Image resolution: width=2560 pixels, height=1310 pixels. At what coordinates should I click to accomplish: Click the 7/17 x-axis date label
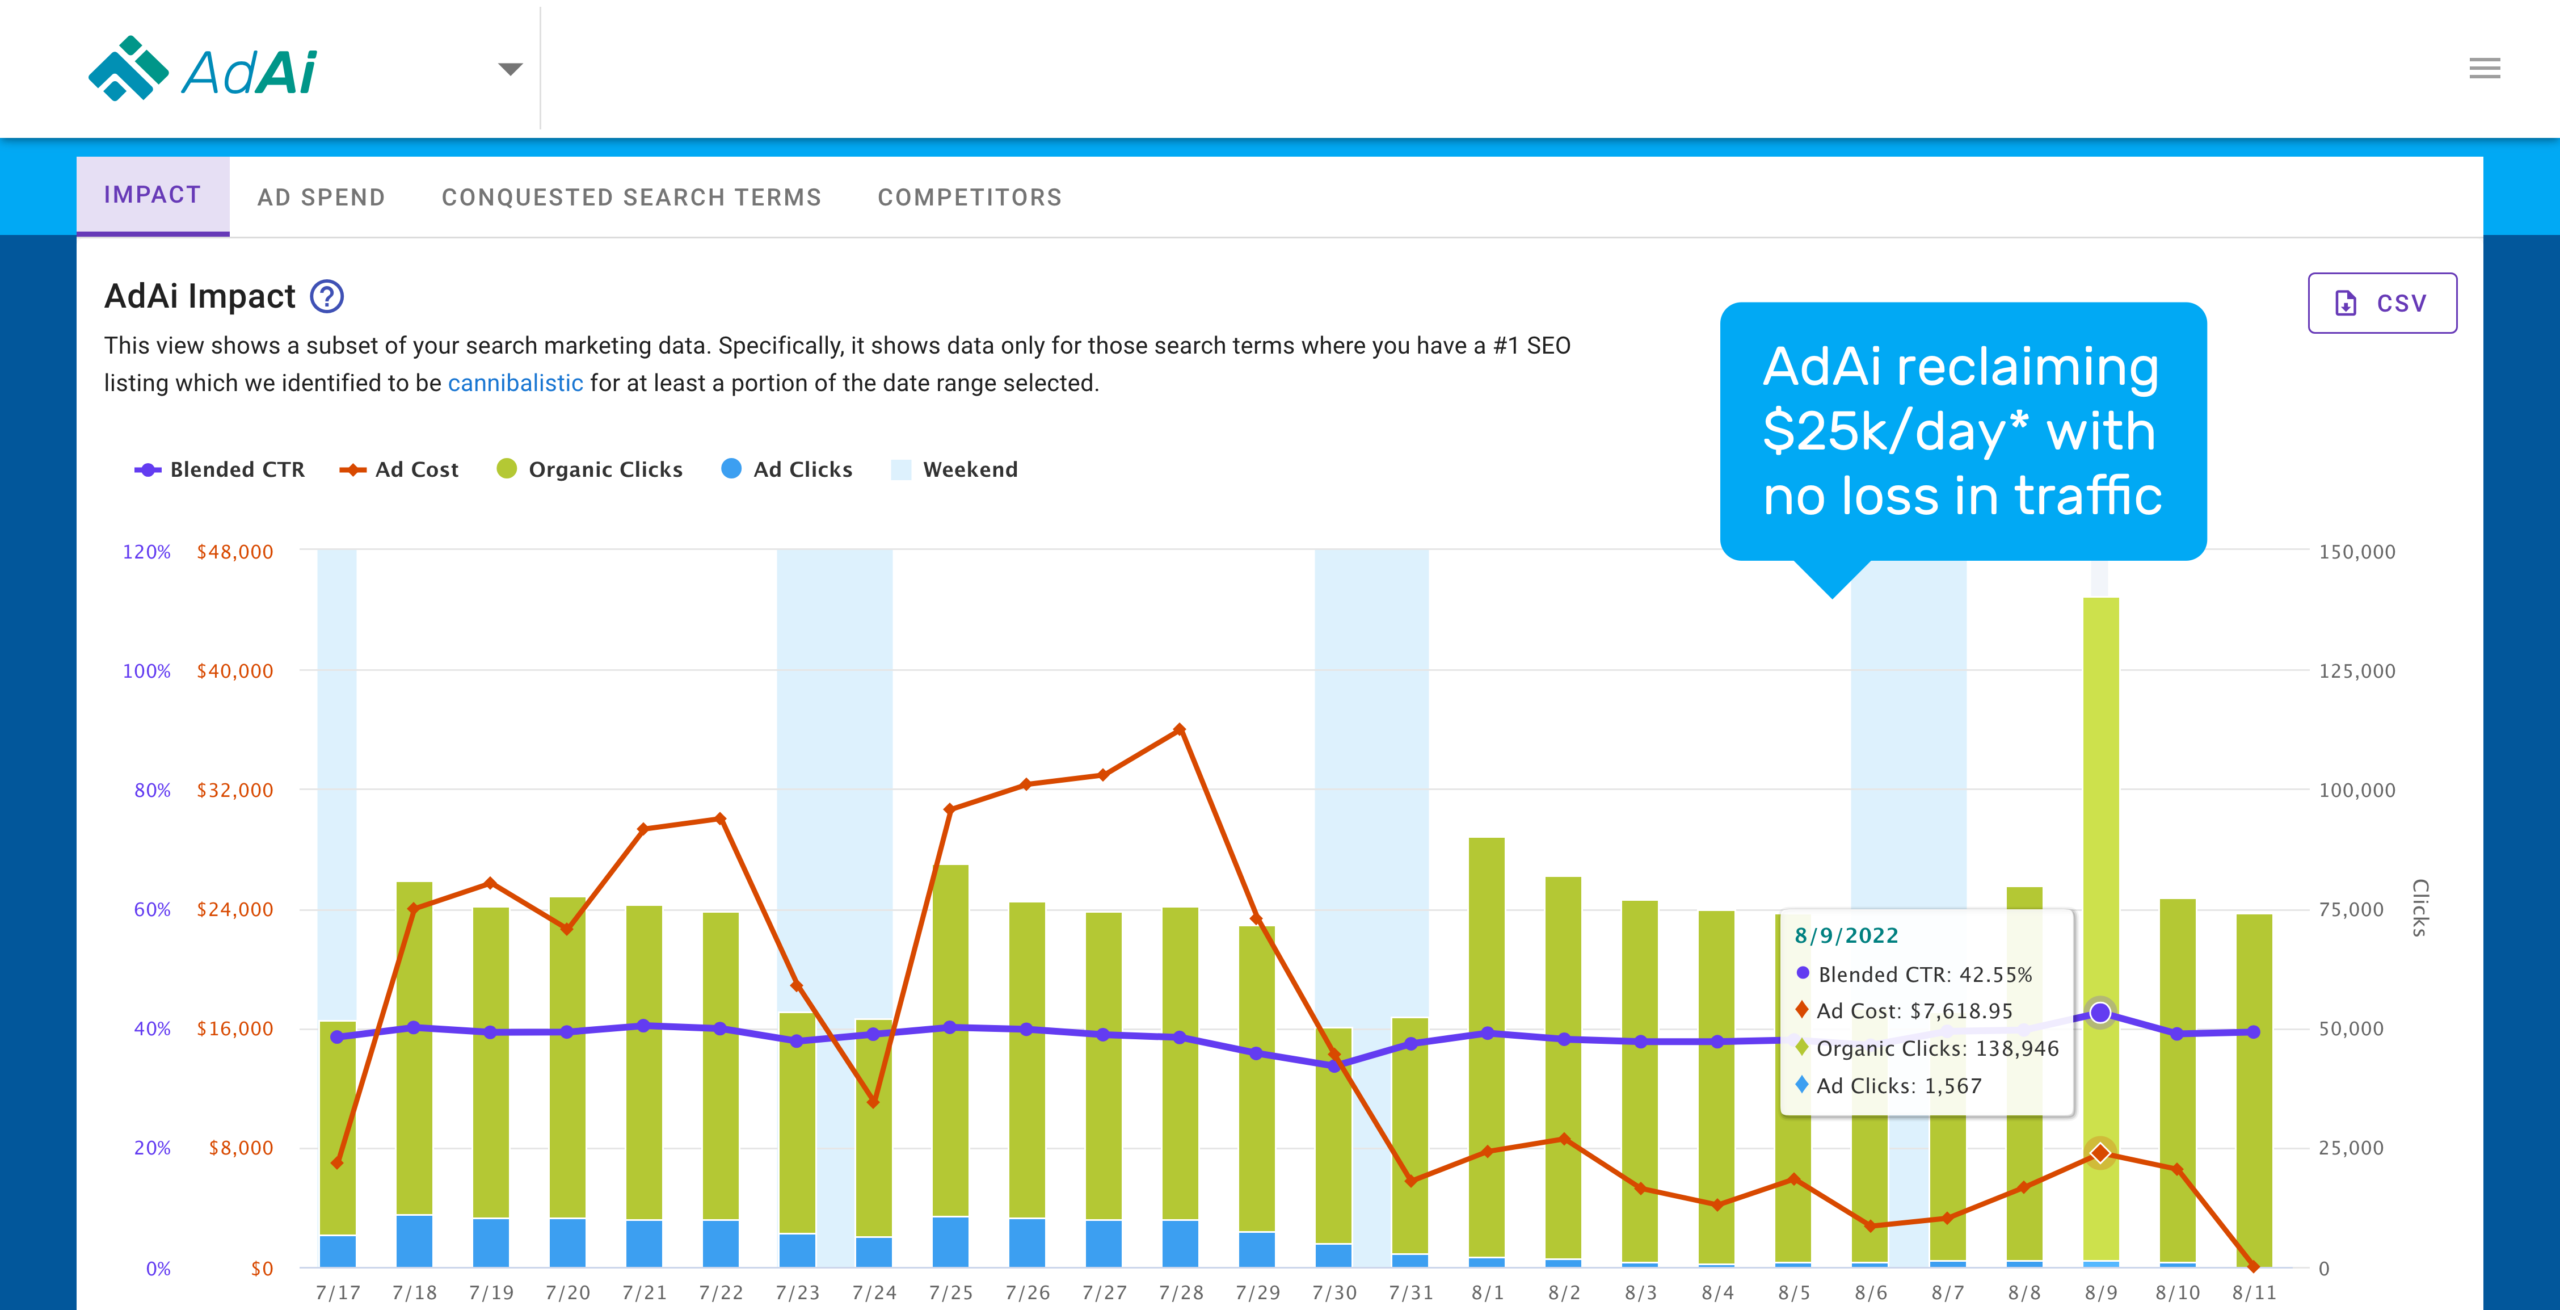[x=338, y=1292]
